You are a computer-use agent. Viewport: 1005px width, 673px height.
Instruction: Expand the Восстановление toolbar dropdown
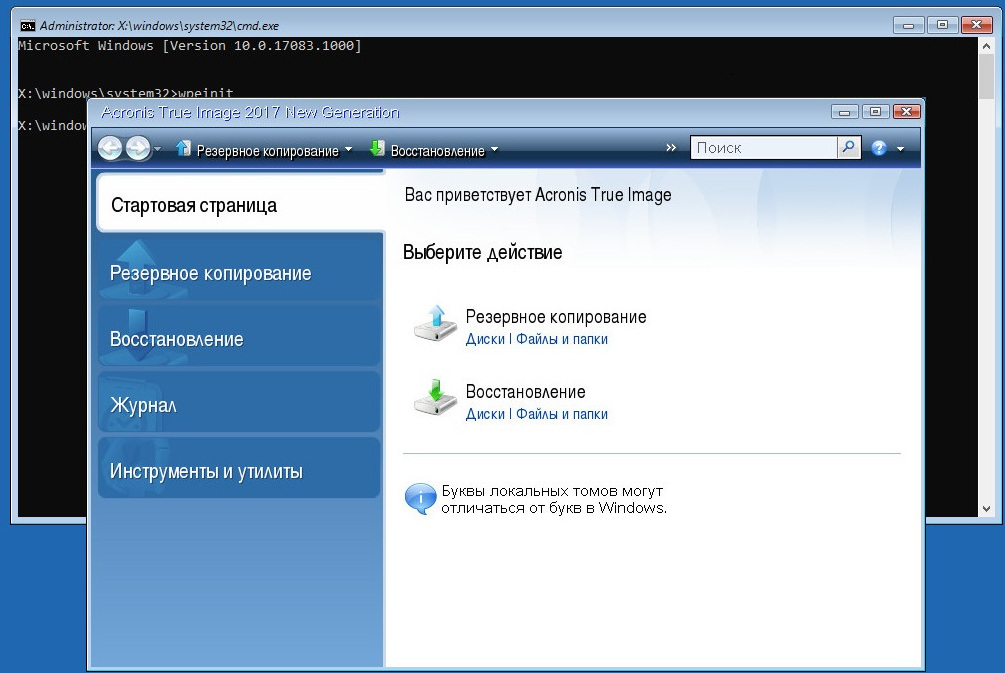click(x=494, y=151)
